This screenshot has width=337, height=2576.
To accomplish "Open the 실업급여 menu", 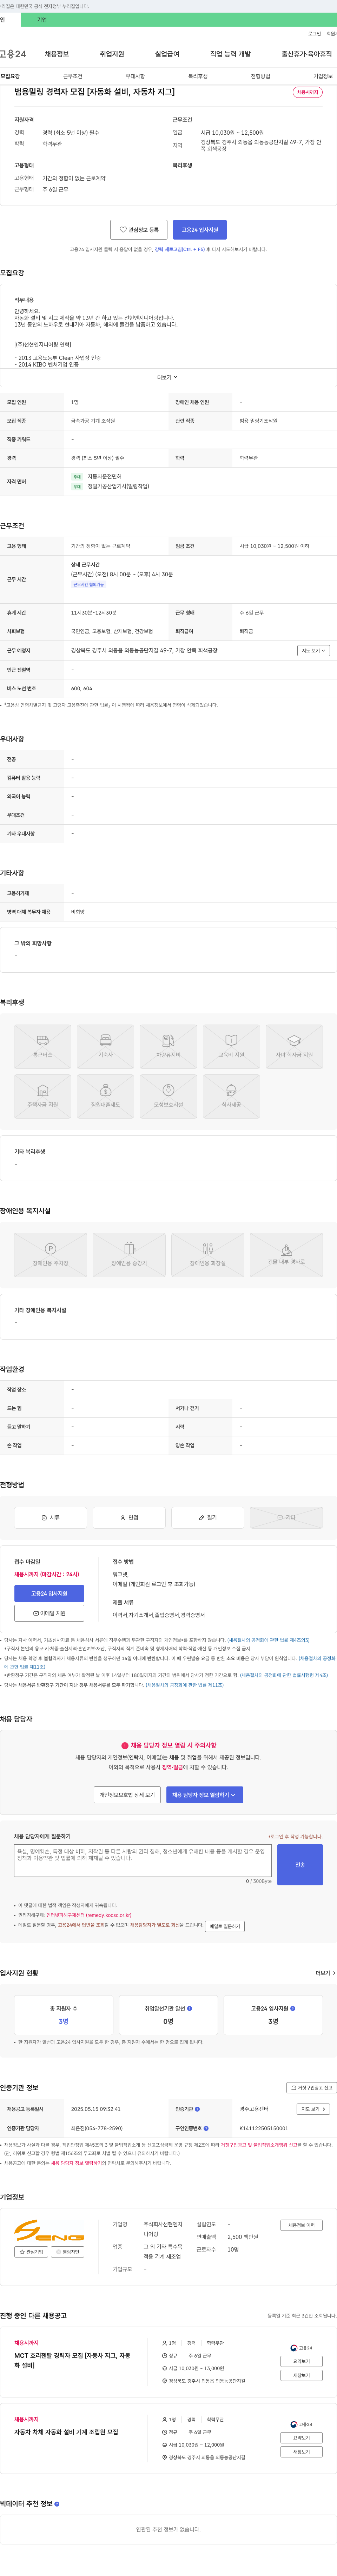I will [167, 54].
